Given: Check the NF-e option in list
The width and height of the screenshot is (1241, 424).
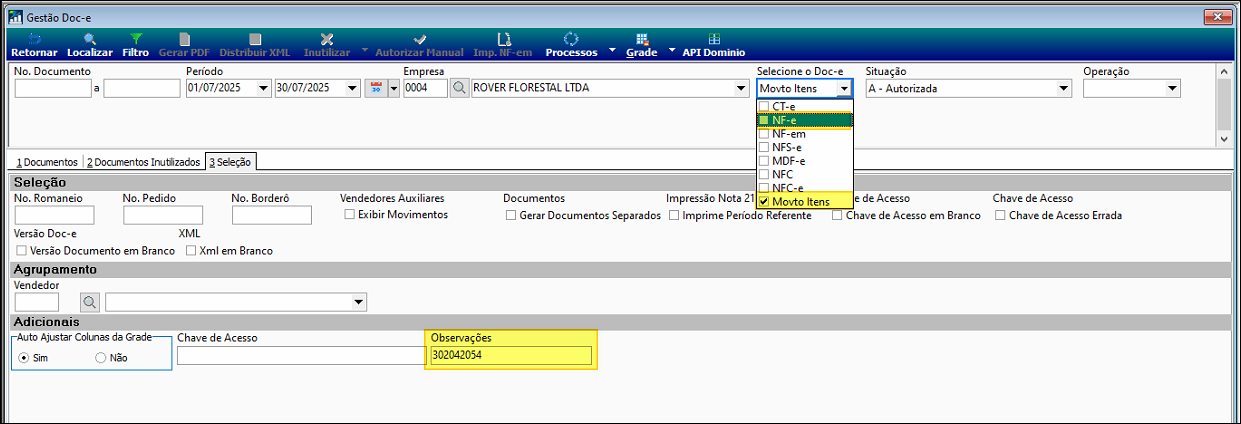Looking at the screenshot, I should point(765,120).
